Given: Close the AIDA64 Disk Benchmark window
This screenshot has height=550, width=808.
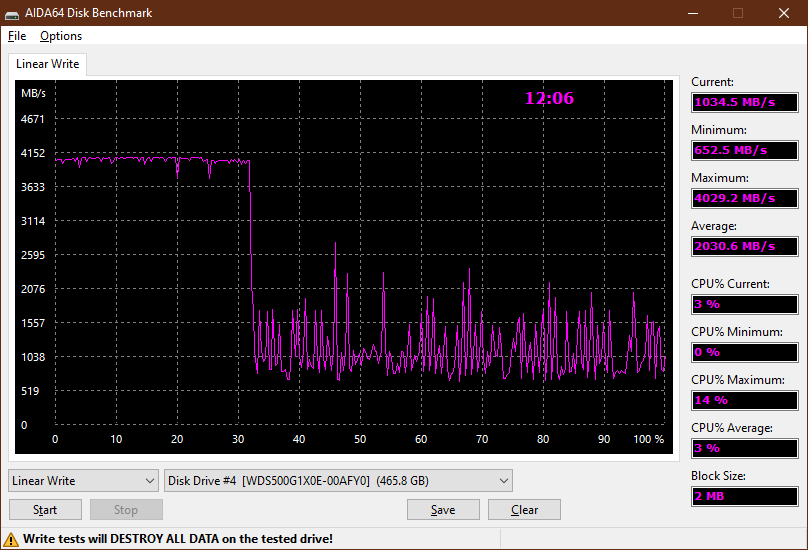Looking at the screenshot, I should [x=784, y=13].
